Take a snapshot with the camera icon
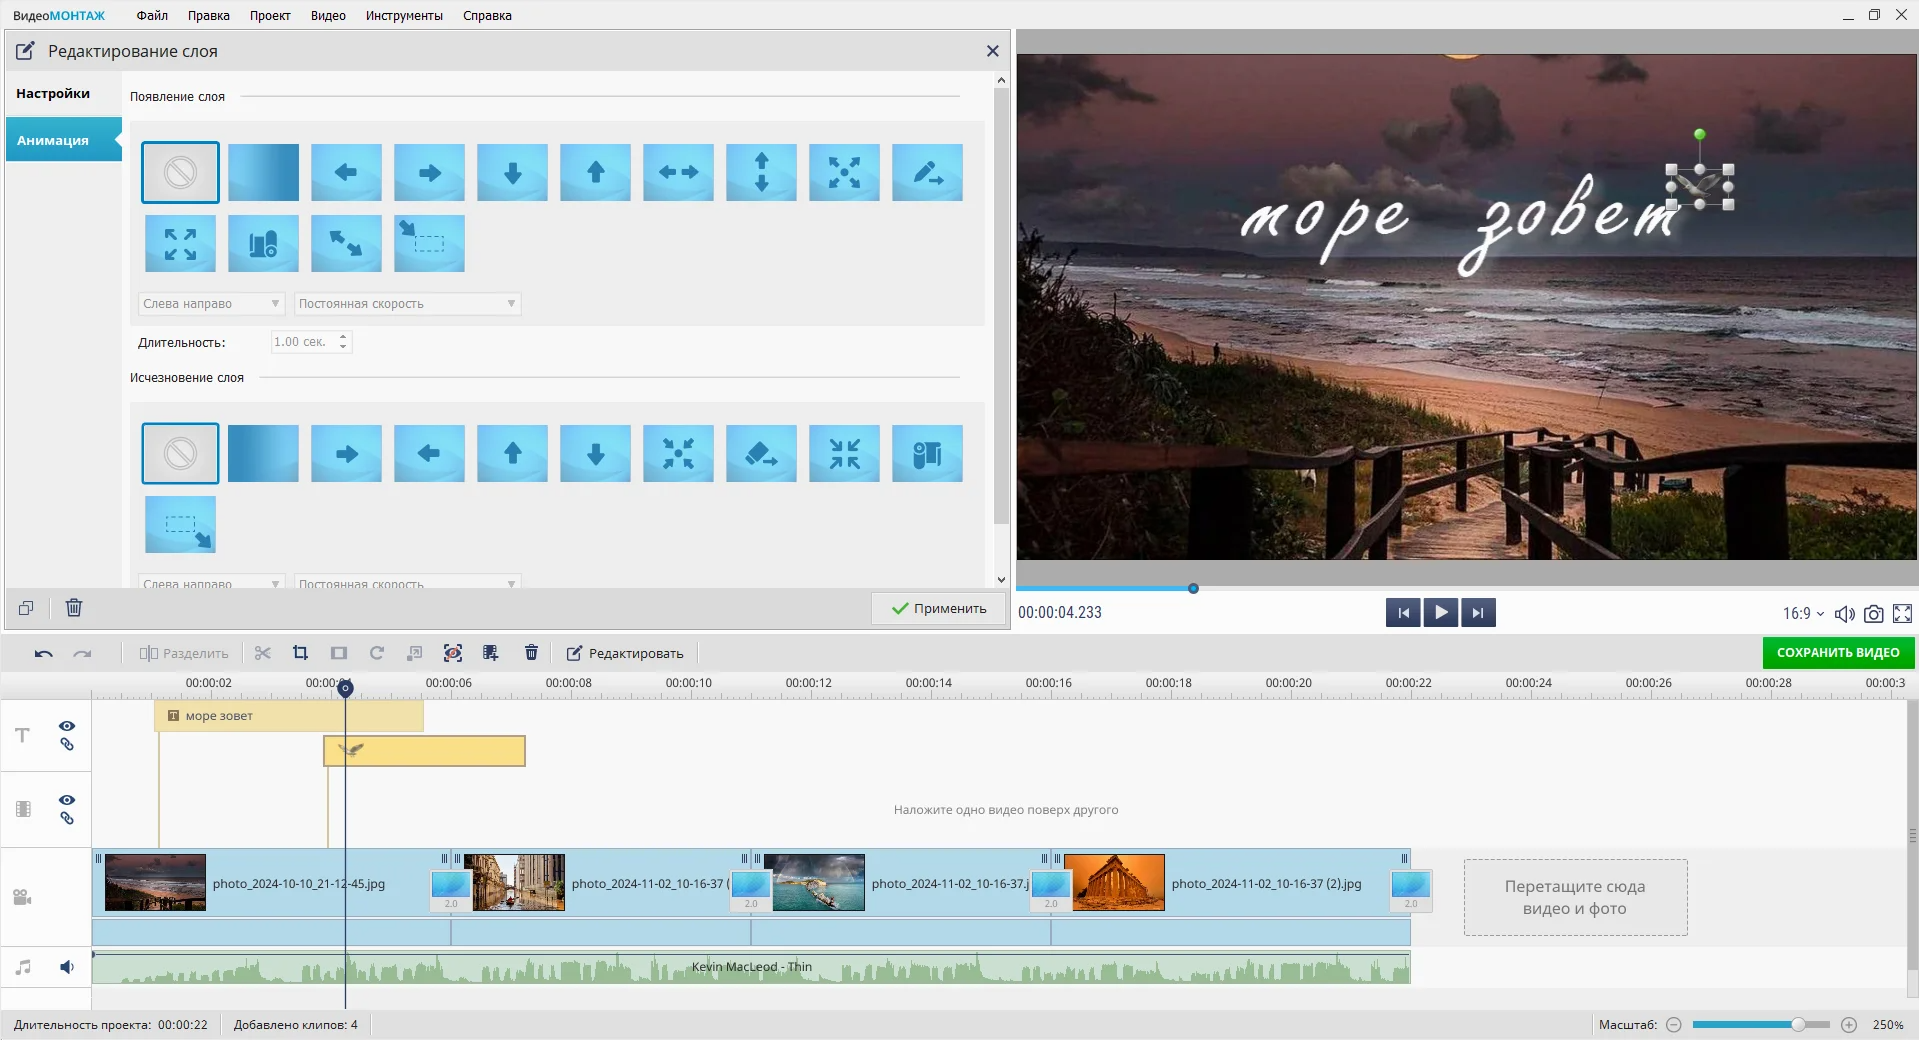 (1873, 614)
